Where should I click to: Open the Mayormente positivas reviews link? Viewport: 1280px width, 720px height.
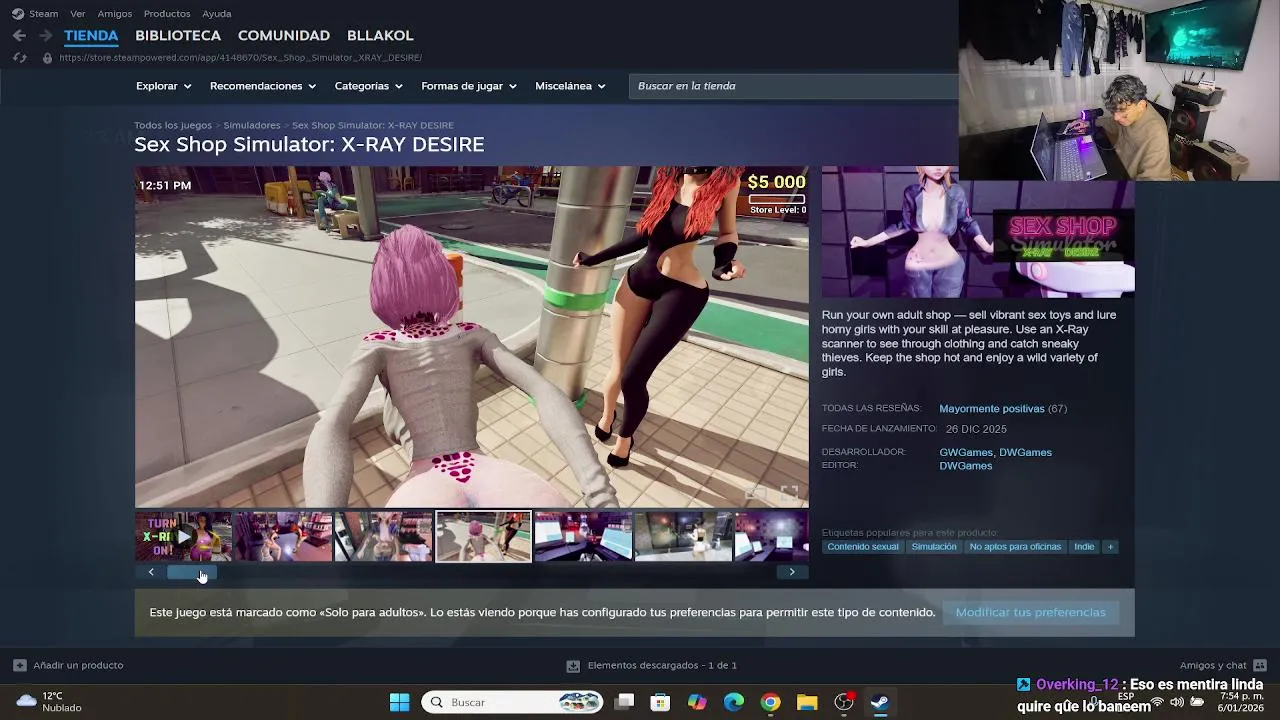(991, 409)
